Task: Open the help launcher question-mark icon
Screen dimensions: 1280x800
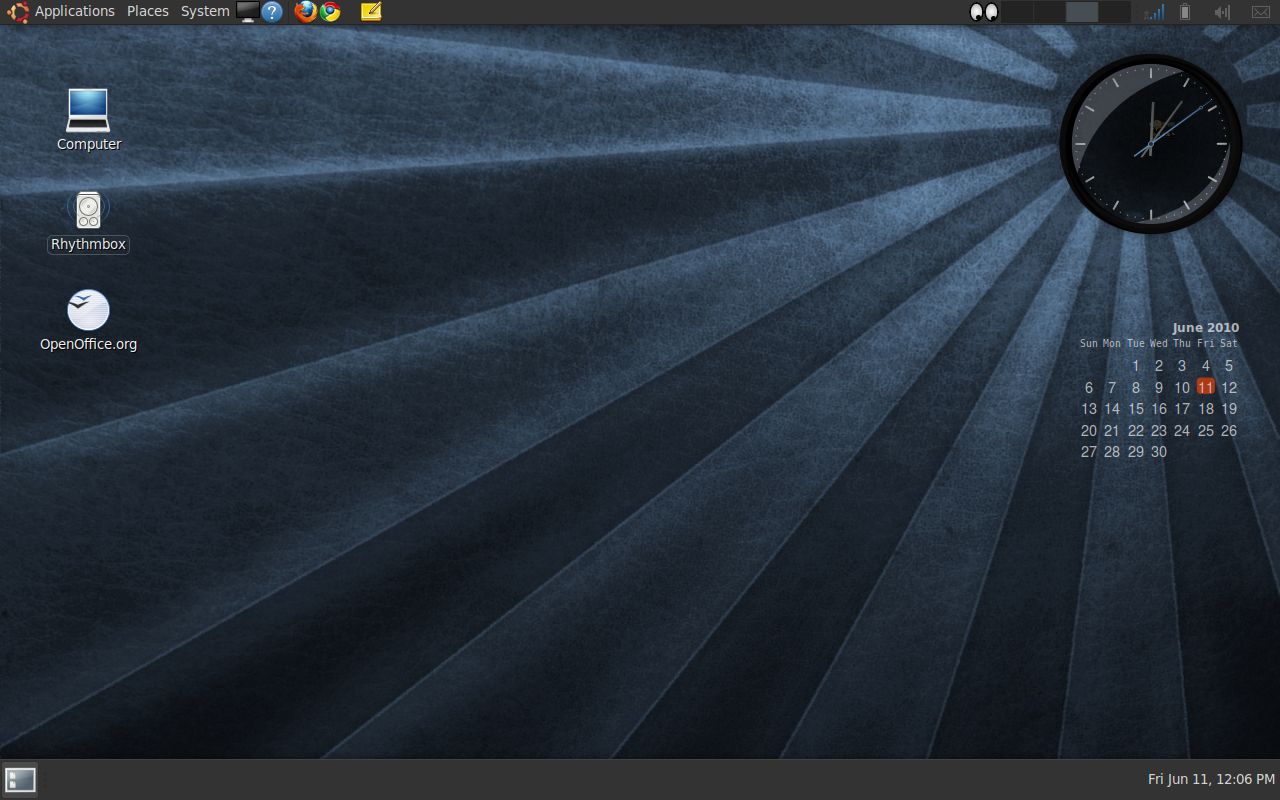Action: click(272, 12)
